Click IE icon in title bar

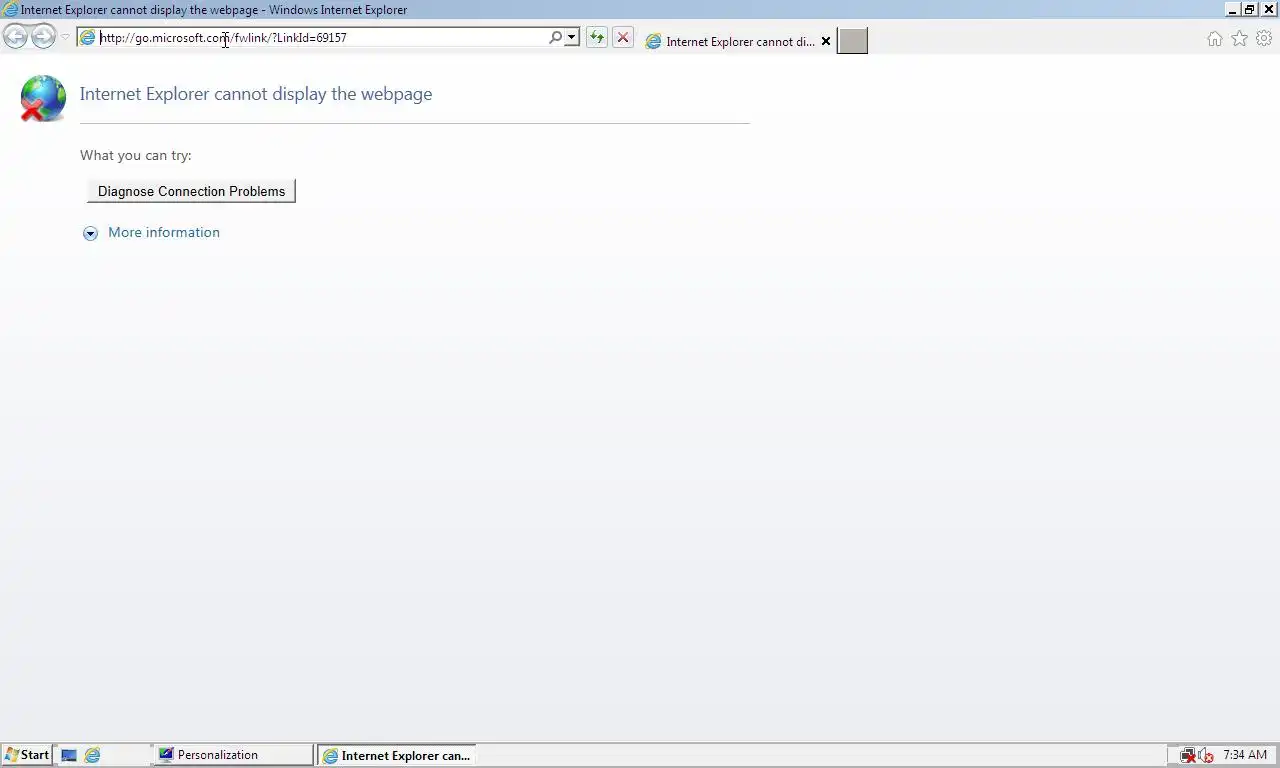(x=10, y=9)
